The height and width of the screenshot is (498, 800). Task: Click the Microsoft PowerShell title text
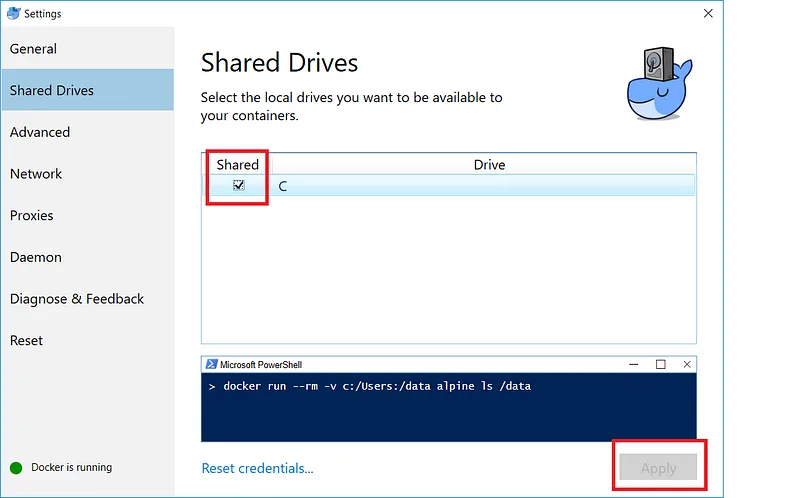tap(261, 365)
